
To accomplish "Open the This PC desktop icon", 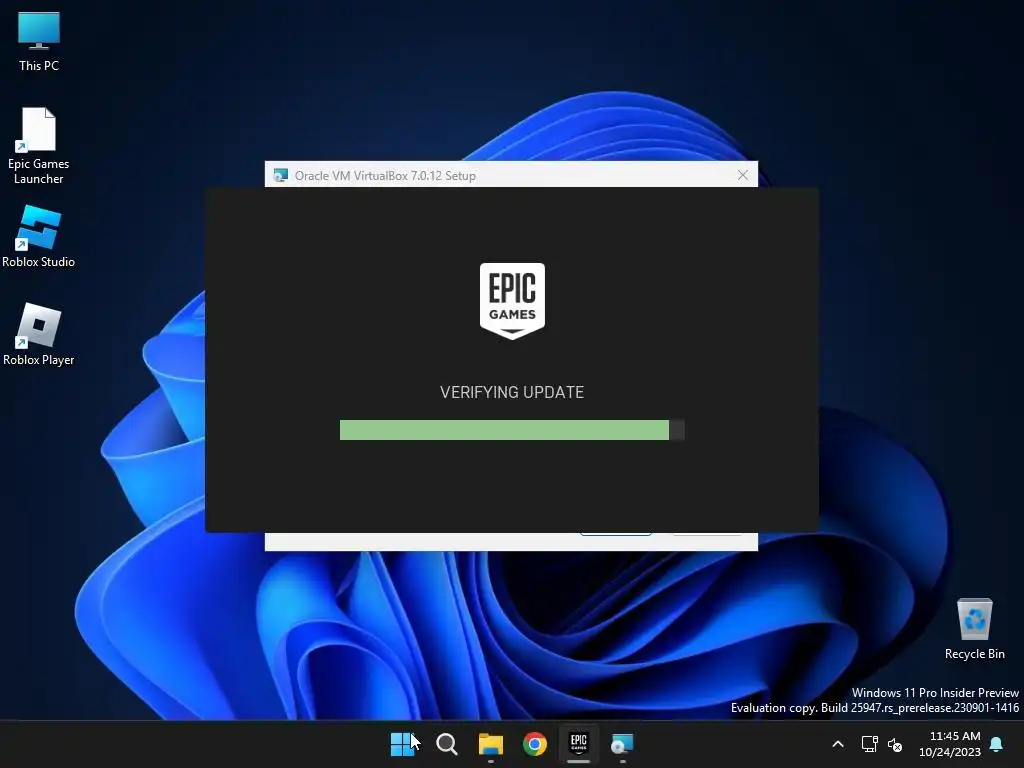I will tap(39, 42).
